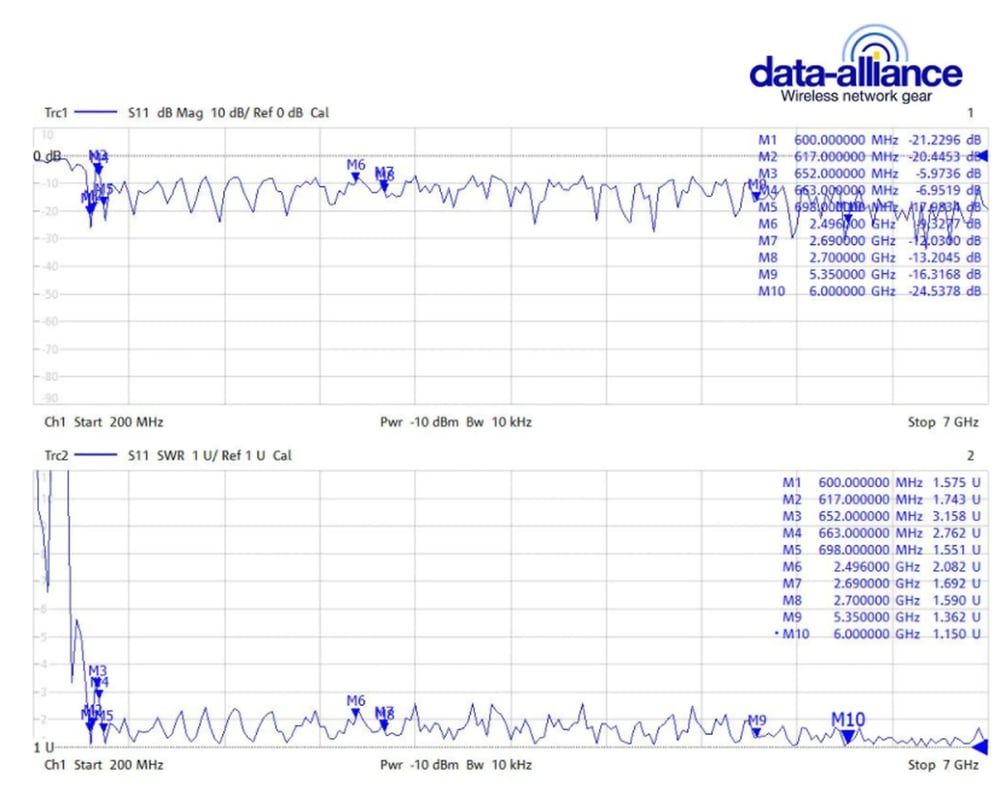The height and width of the screenshot is (800, 1006).
Task: Click SWR table M7 row '1.692 U'
Action: point(956,583)
